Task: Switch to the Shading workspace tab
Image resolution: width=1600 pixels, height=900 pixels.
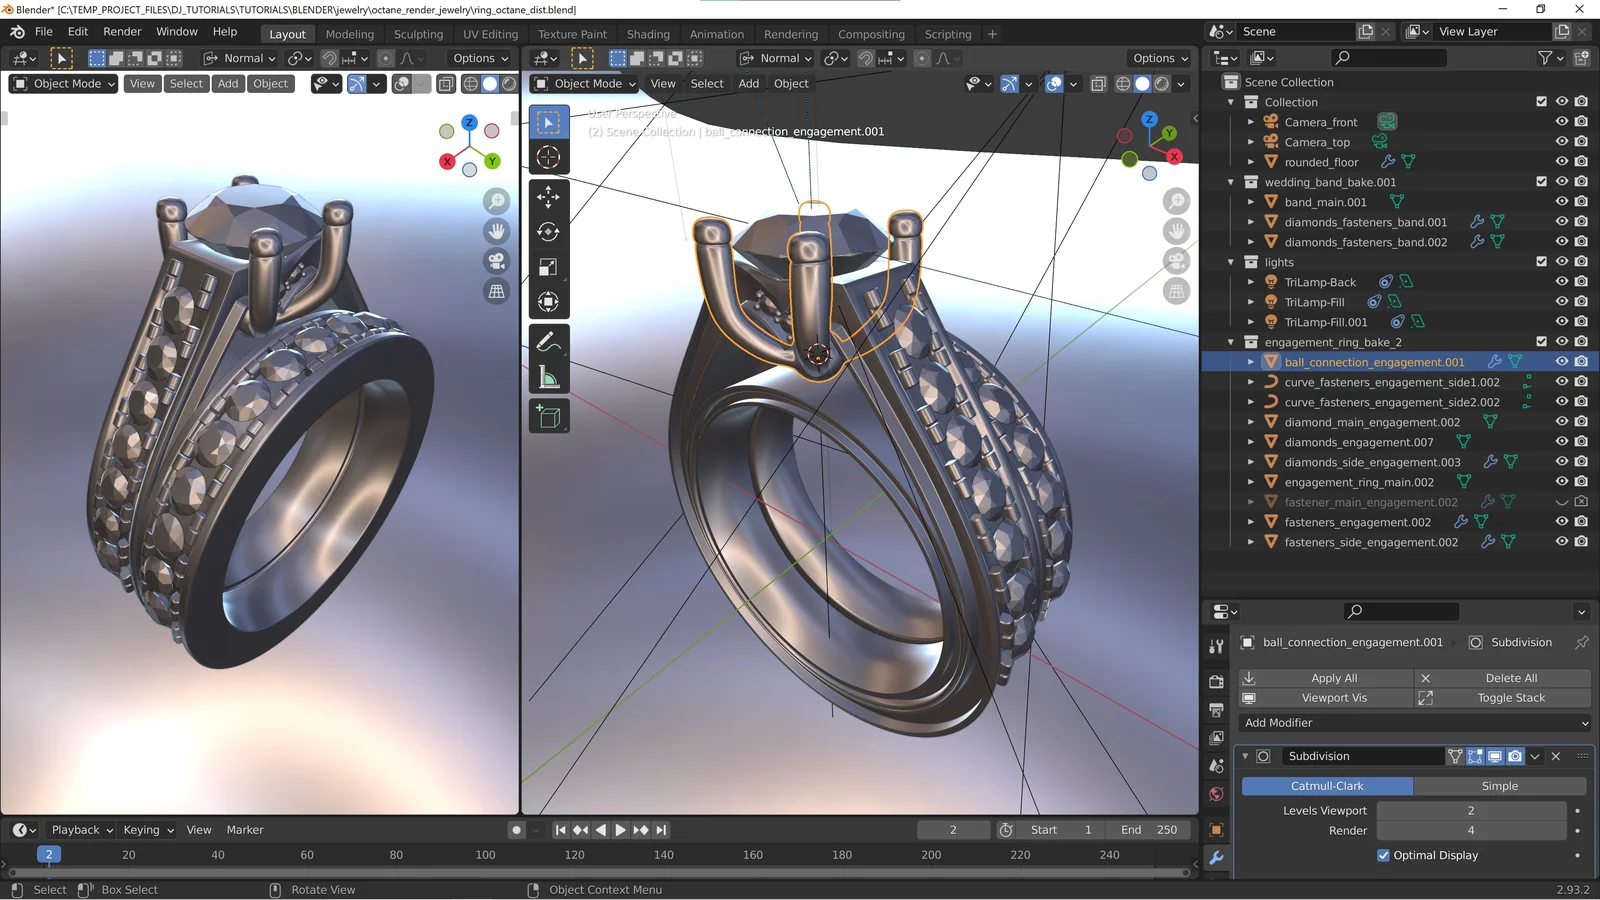Action: (x=648, y=33)
